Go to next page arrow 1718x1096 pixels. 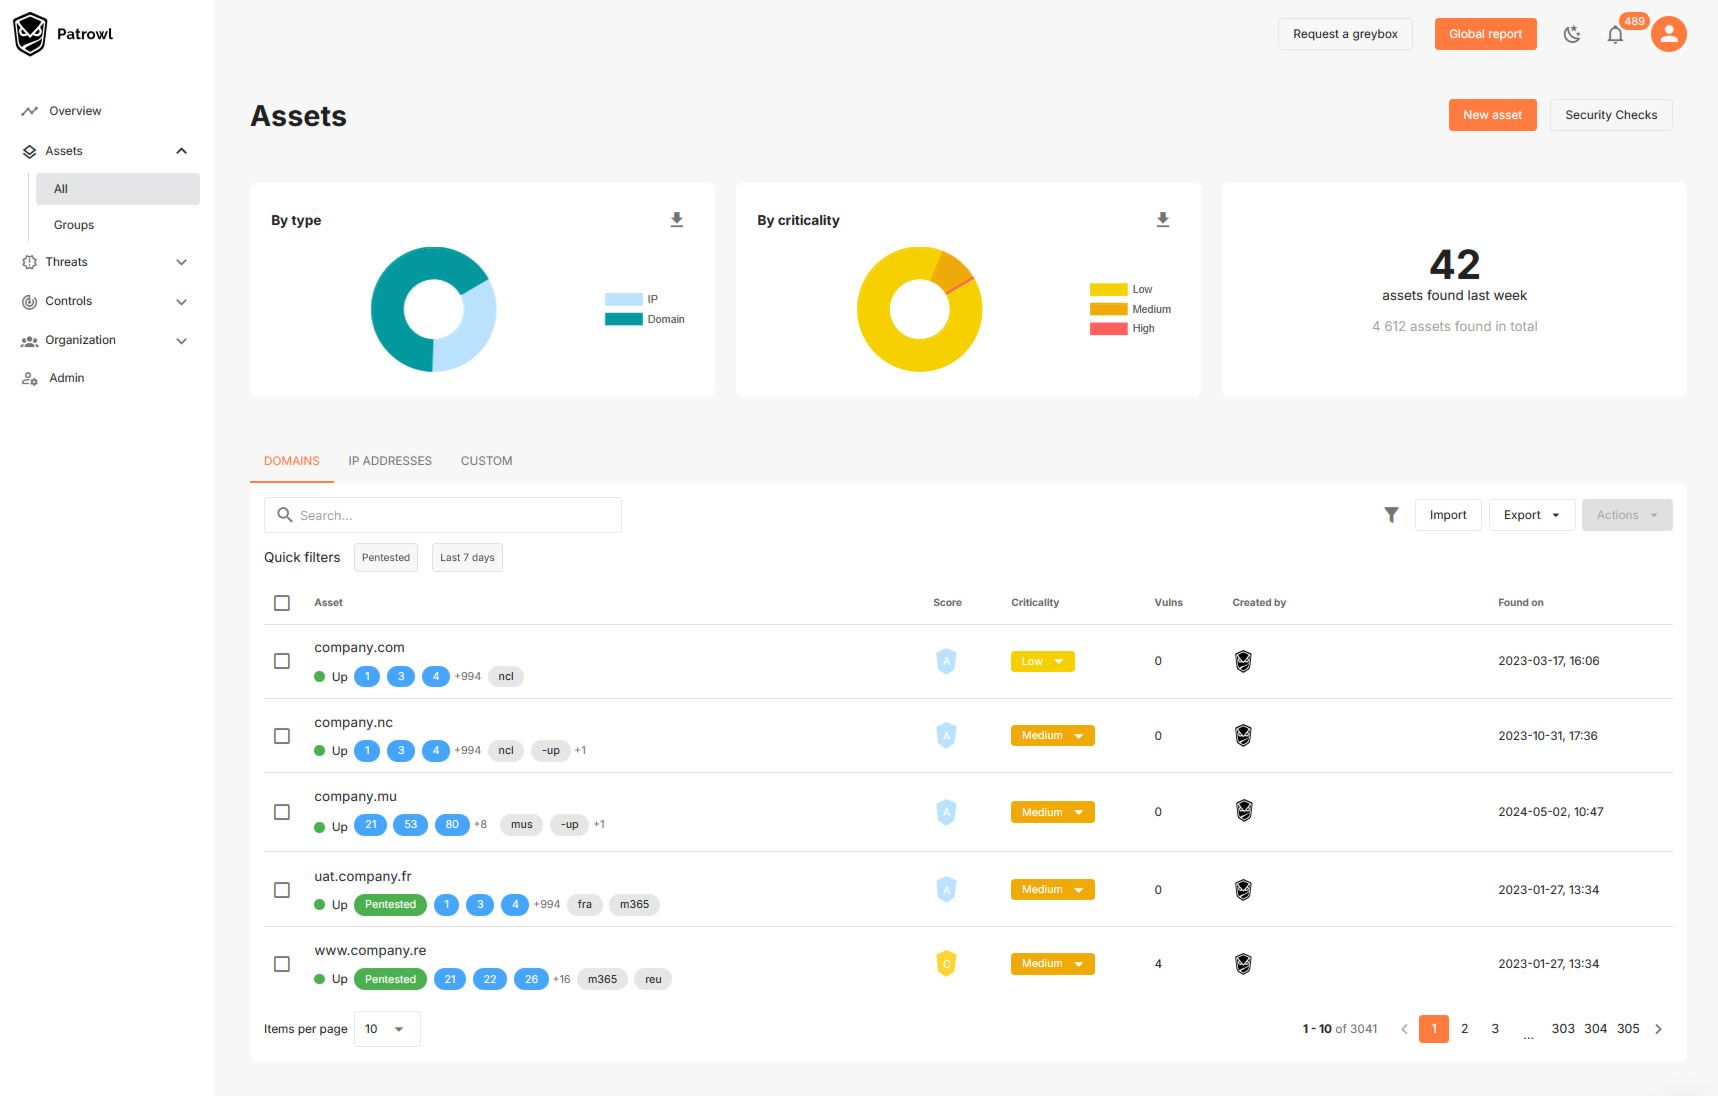pos(1658,1029)
